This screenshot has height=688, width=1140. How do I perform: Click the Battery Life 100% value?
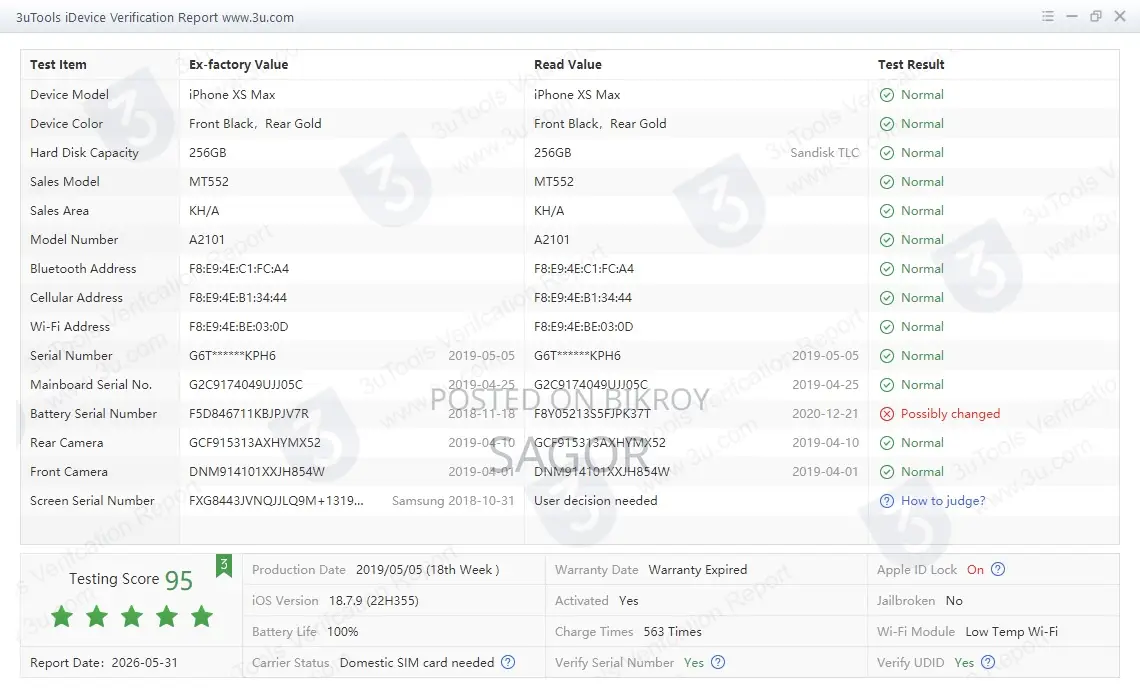[342, 631]
